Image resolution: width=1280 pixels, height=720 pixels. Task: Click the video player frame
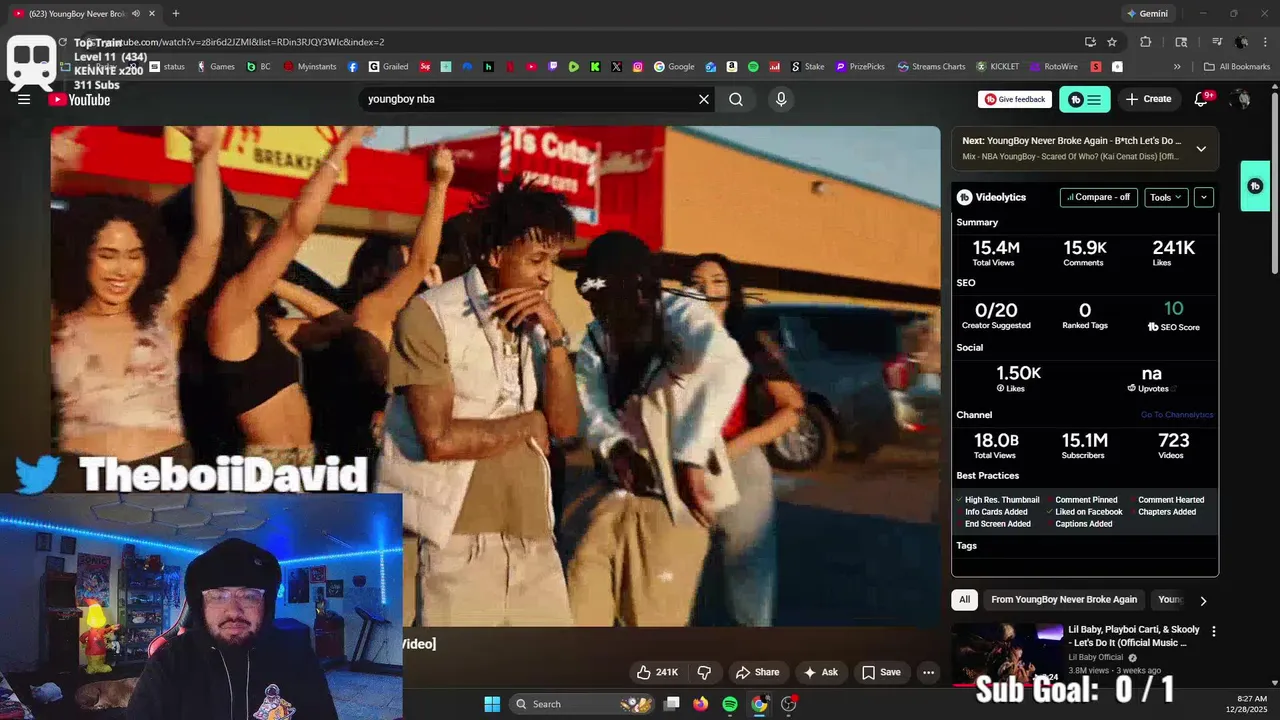click(495, 376)
